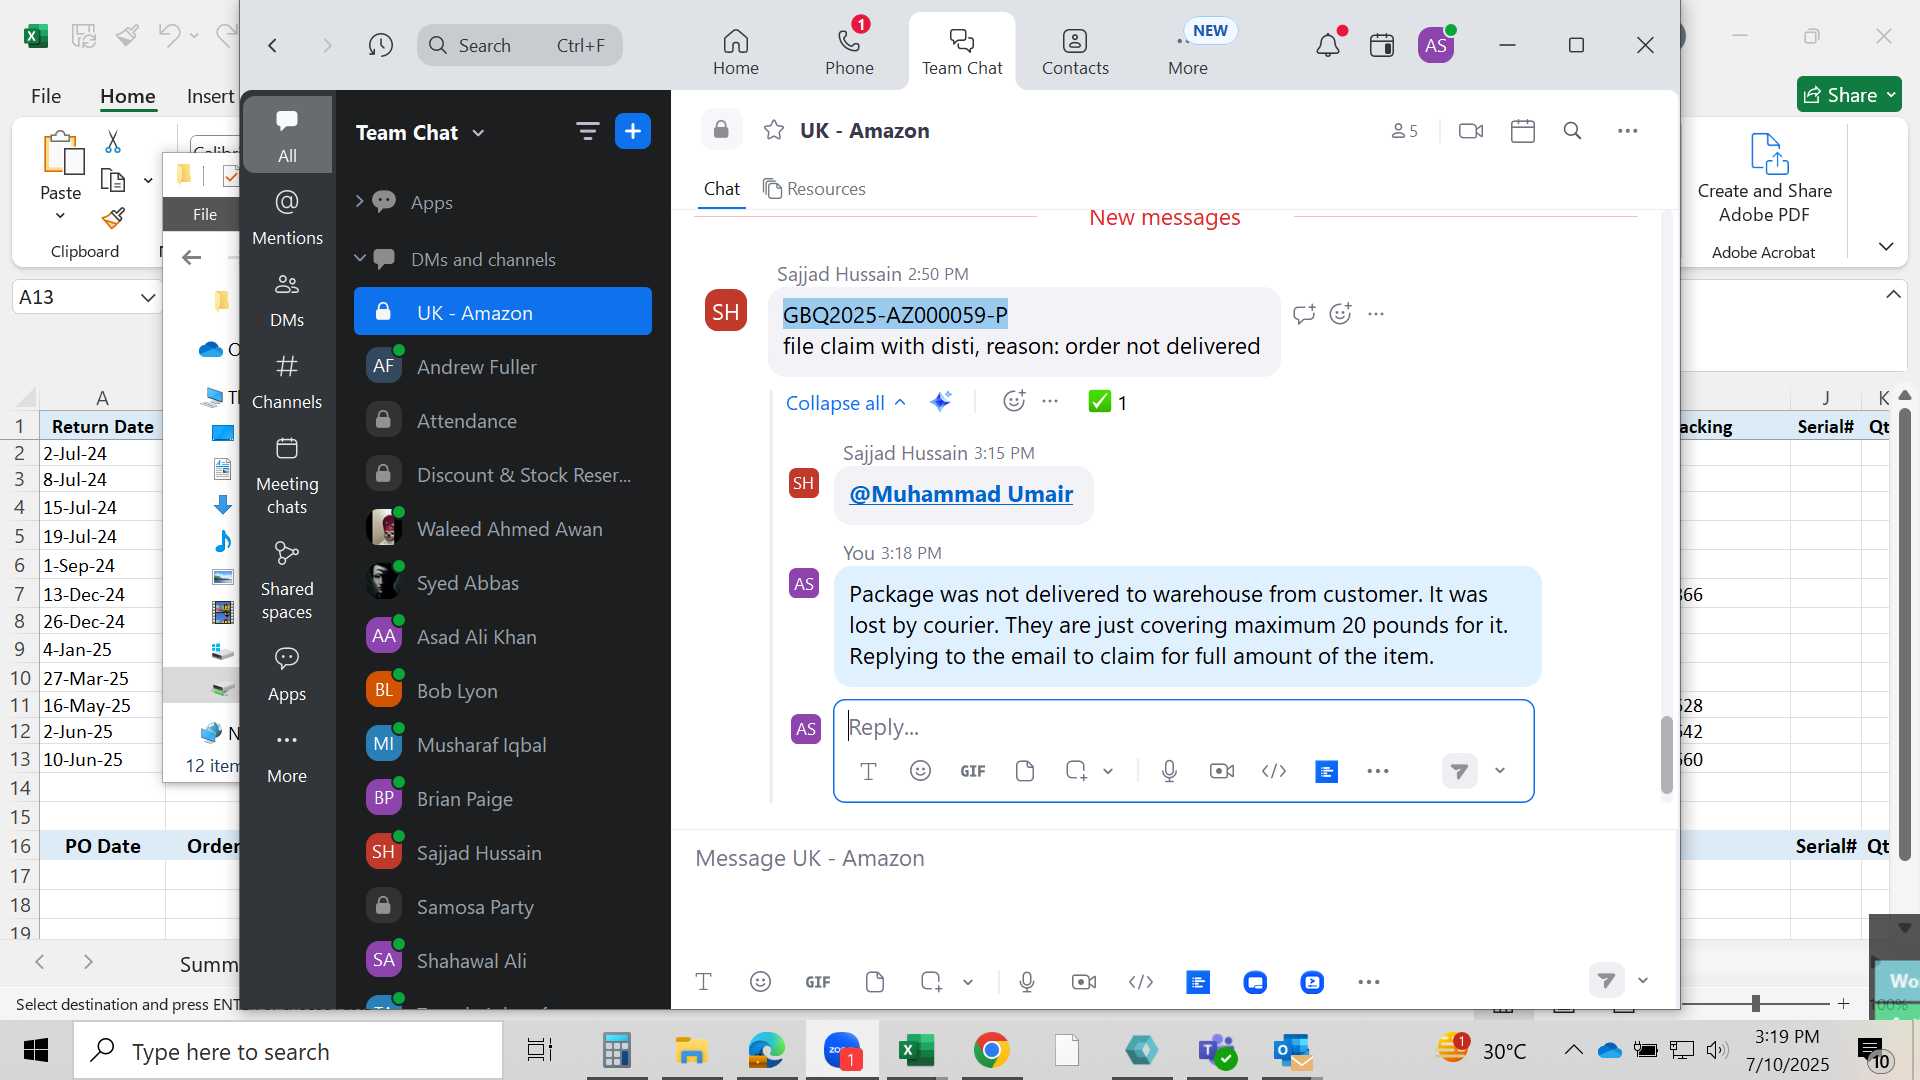Open the Phone tab with notification badge
The height and width of the screenshot is (1080, 1920).
point(849,50)
